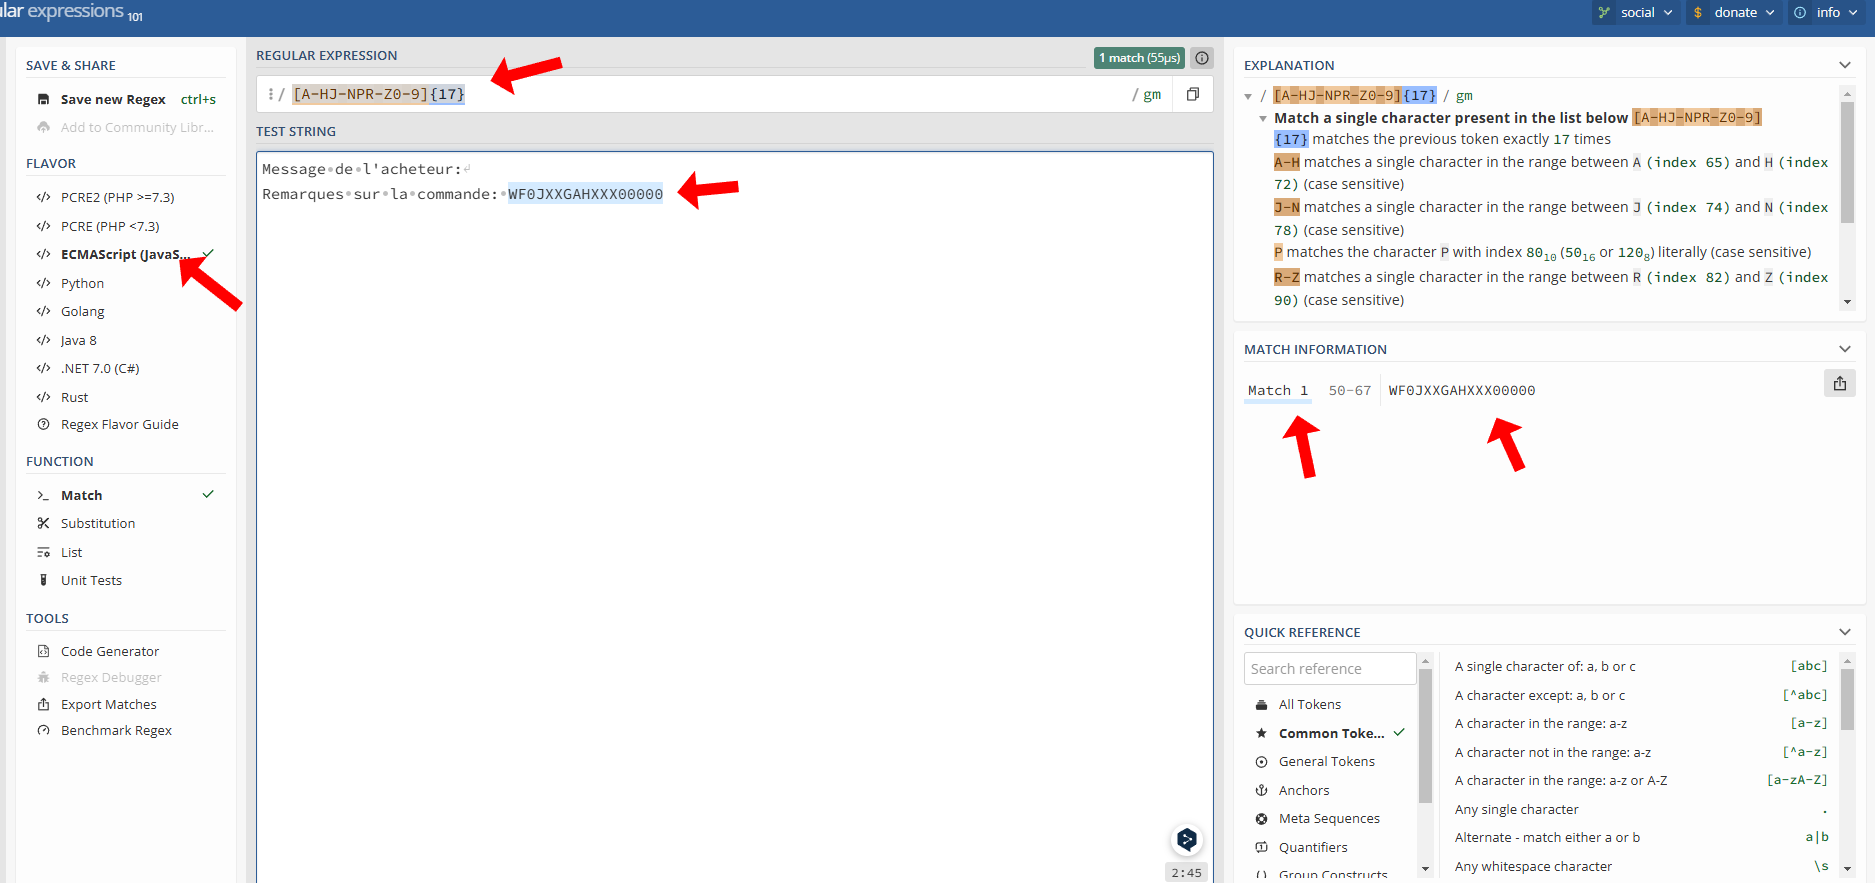
Task: Switch function to Substitution
Action: point(97,523)
